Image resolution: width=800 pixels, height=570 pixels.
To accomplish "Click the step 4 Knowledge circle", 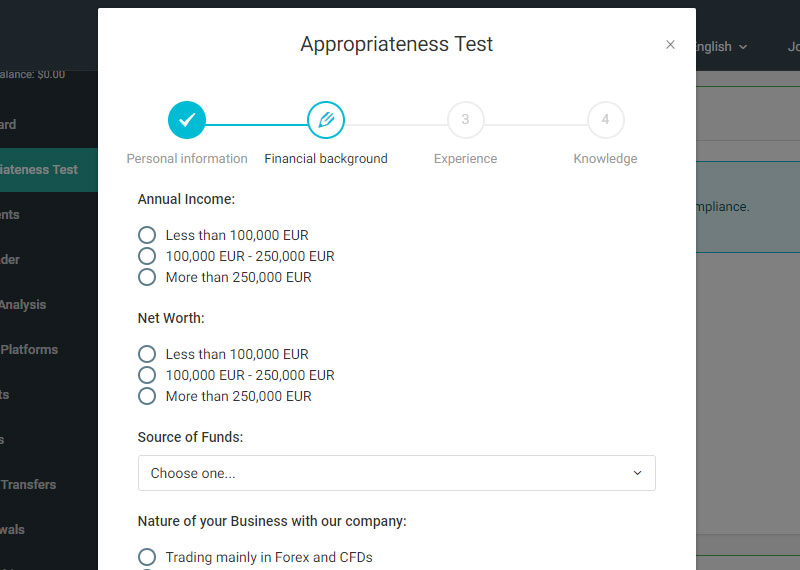I will [605, 121].
